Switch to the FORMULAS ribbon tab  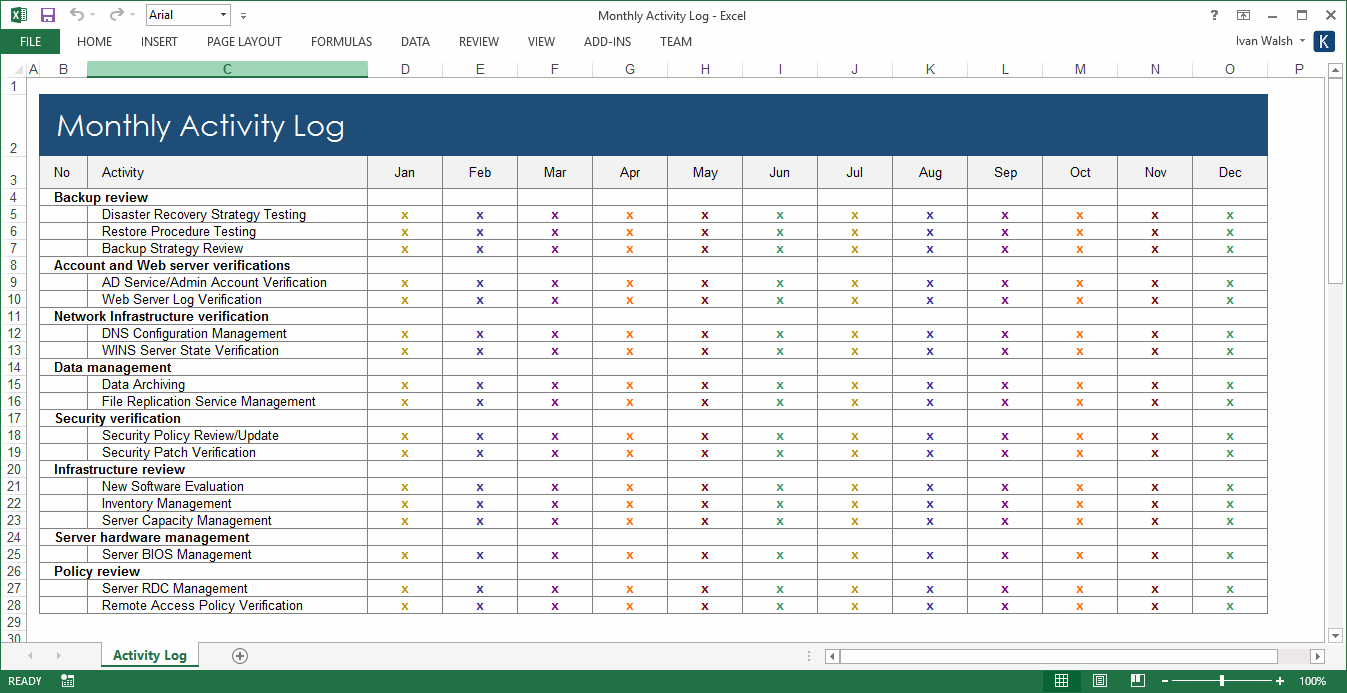tap(341, 42)
